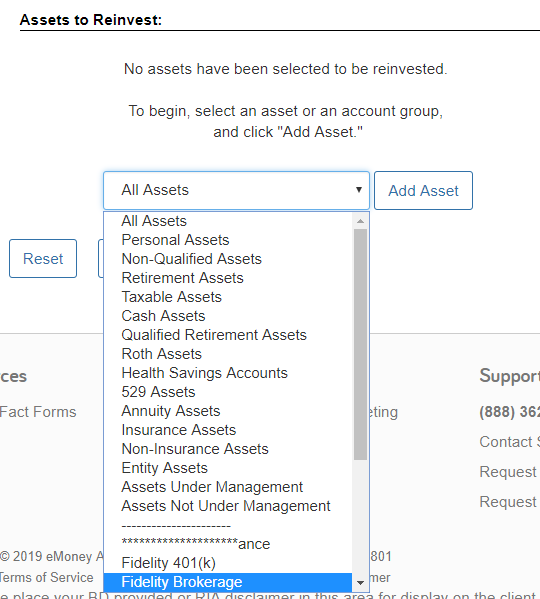The width and height of the screenshot is (540, 599).
Task: Select Non-Qualified Assets option
Action: (x=228, y=259)
